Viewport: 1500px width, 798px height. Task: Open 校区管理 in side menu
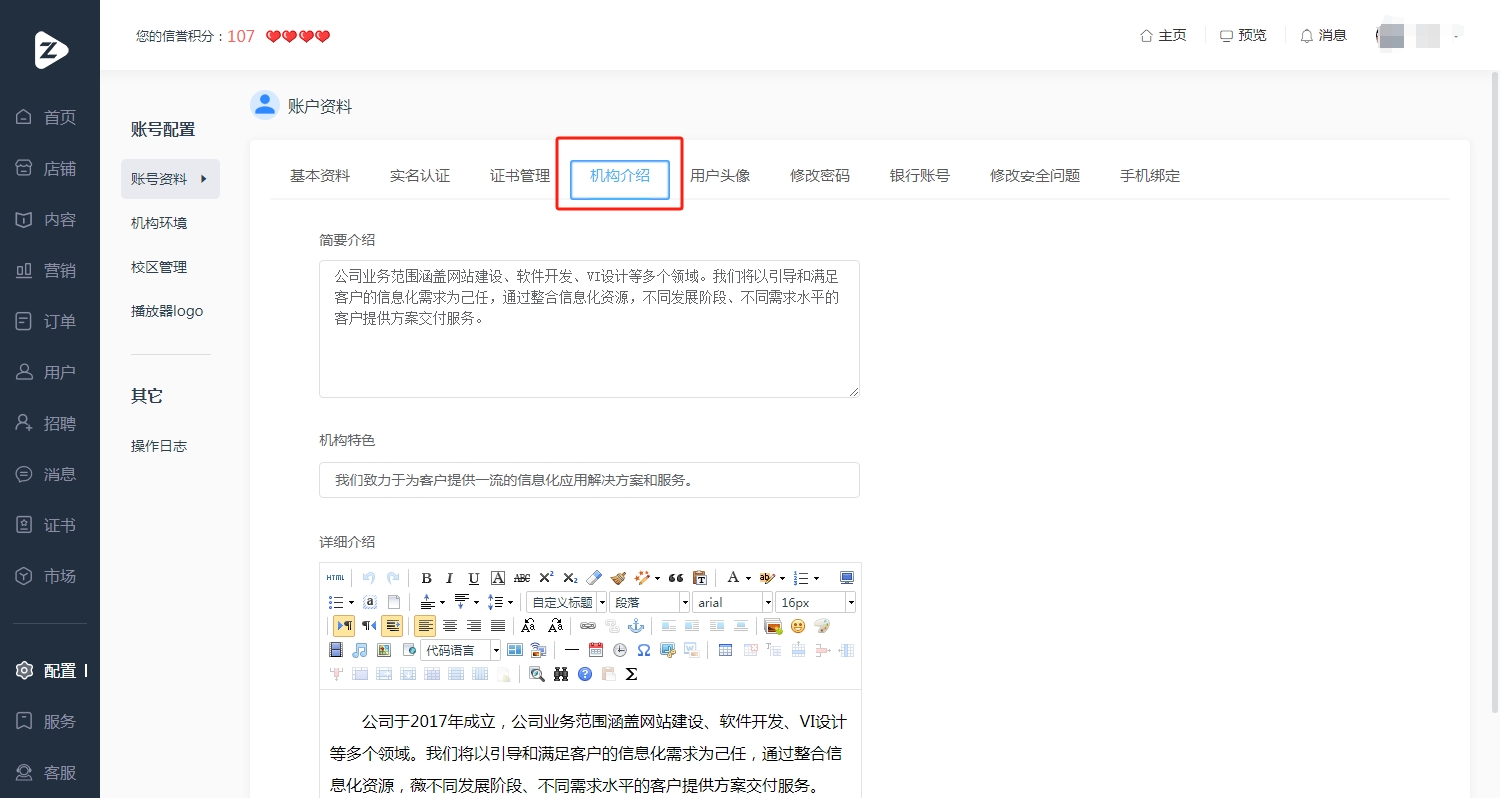point(159,267)
